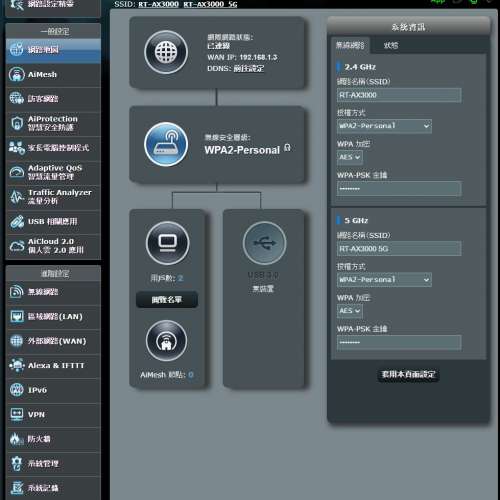
Task: Click the AiMesh node count 0
Action: [x=191, y=375]
